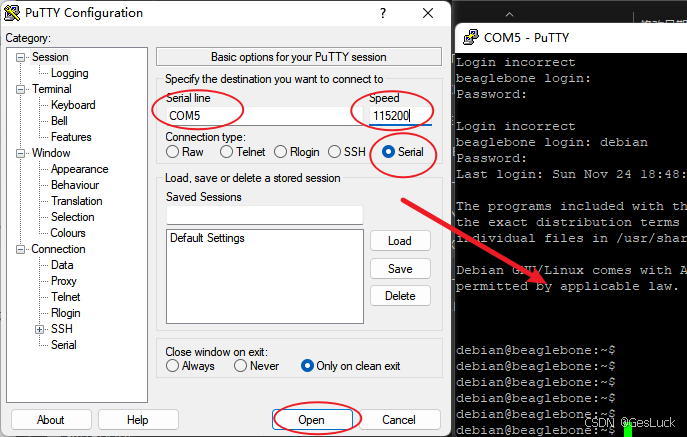Collapse the Session tree node
This screenshot has height=437, width=687.
click(x=20, y=57)
